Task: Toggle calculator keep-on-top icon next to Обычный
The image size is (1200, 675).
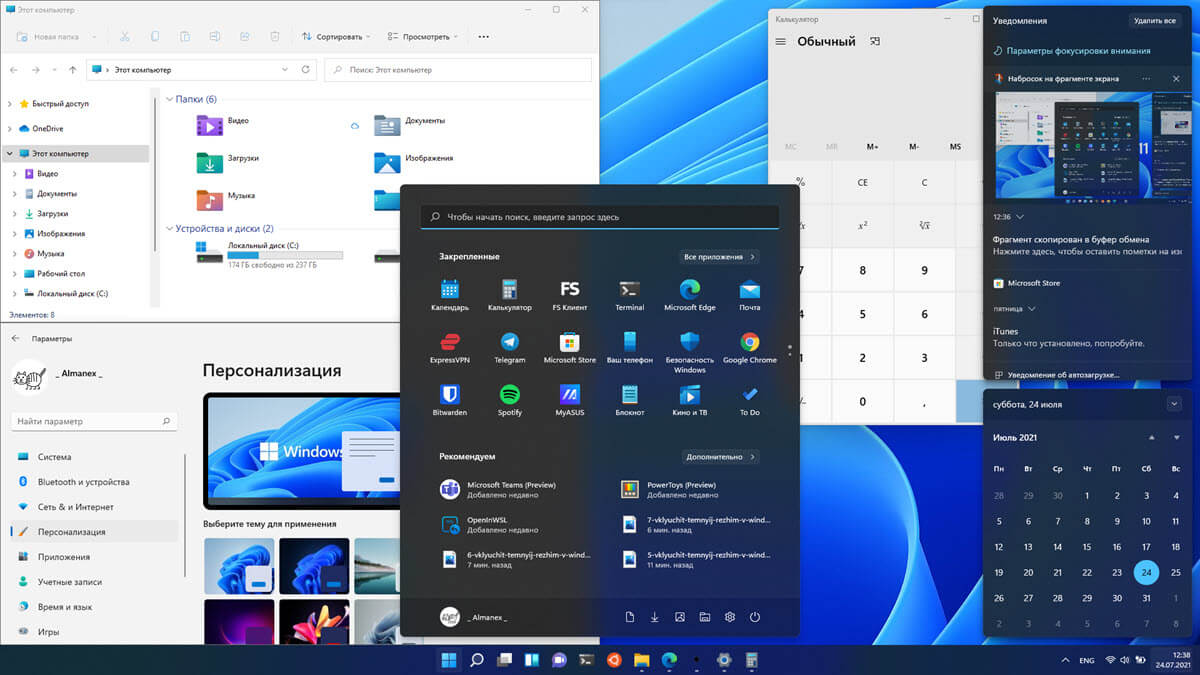Action: tap(875, 42)
